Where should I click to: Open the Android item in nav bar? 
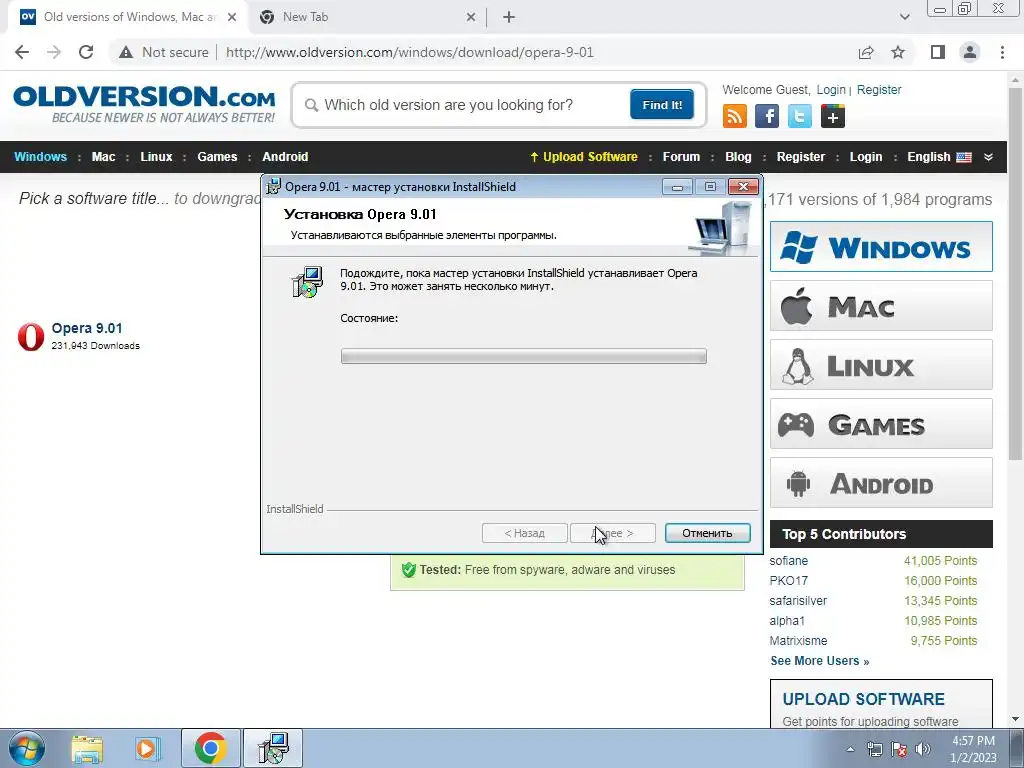point(285,157)
